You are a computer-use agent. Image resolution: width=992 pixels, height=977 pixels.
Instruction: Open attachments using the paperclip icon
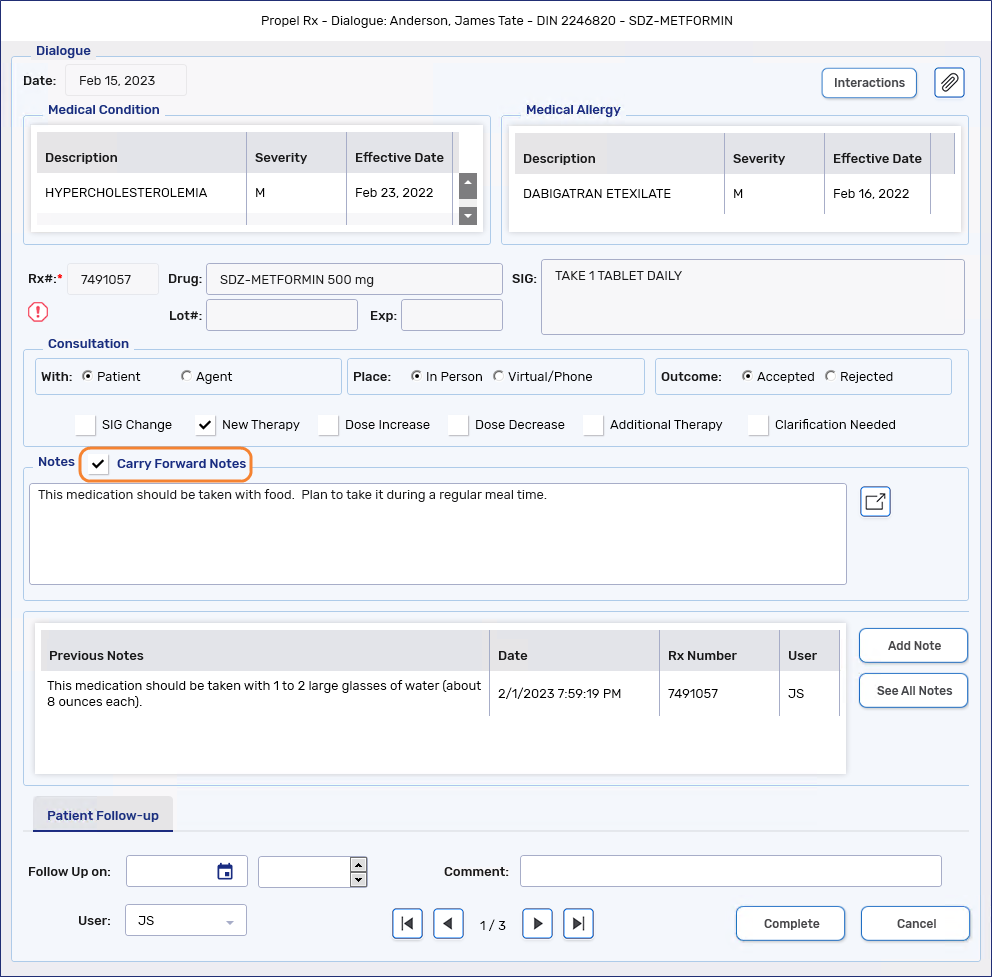pos(948,83)
